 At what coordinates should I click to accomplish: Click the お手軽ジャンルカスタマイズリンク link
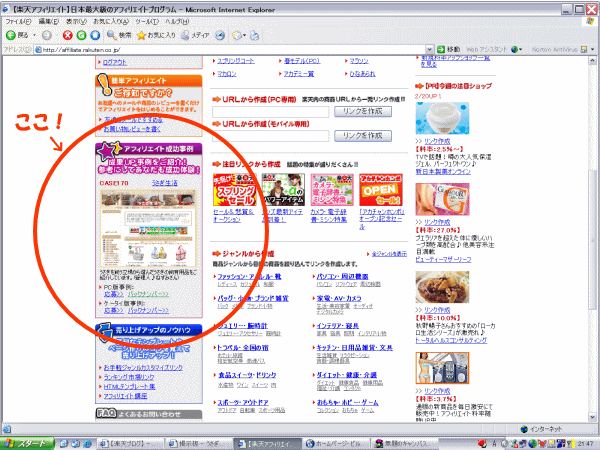(143, 367)
